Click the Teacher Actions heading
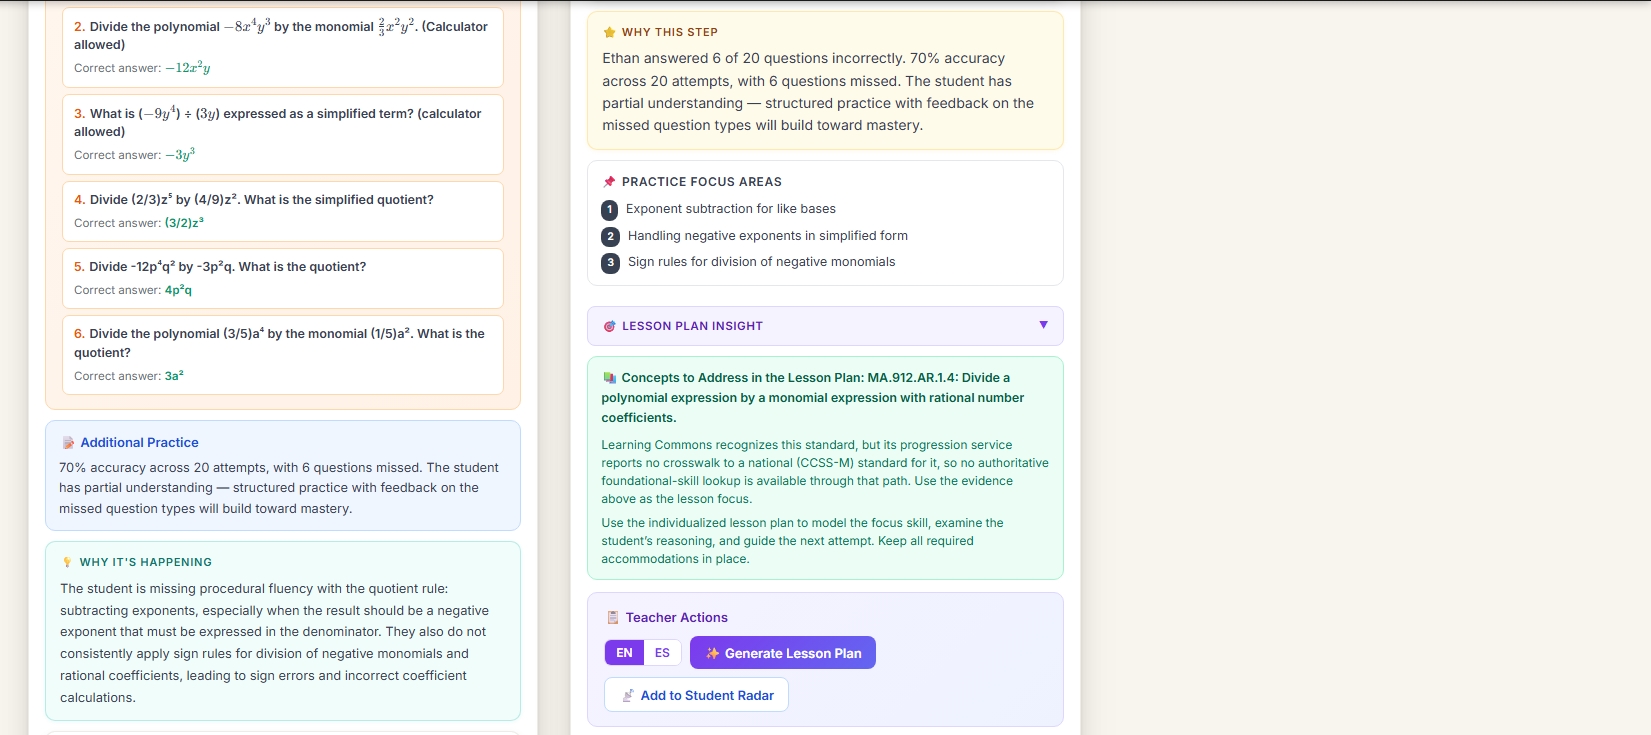This screenshot has width=1651, height=735. (677, 618)
